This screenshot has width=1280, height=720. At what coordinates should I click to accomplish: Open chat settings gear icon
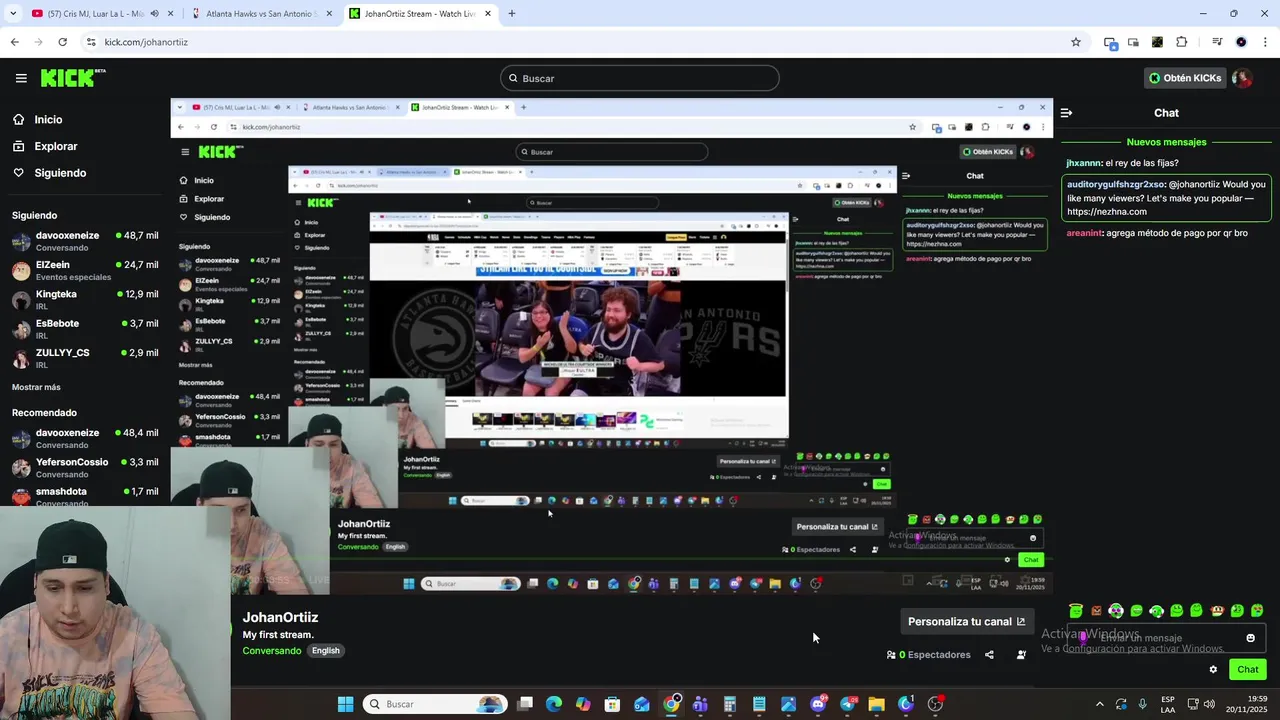tap(1213, 669)
